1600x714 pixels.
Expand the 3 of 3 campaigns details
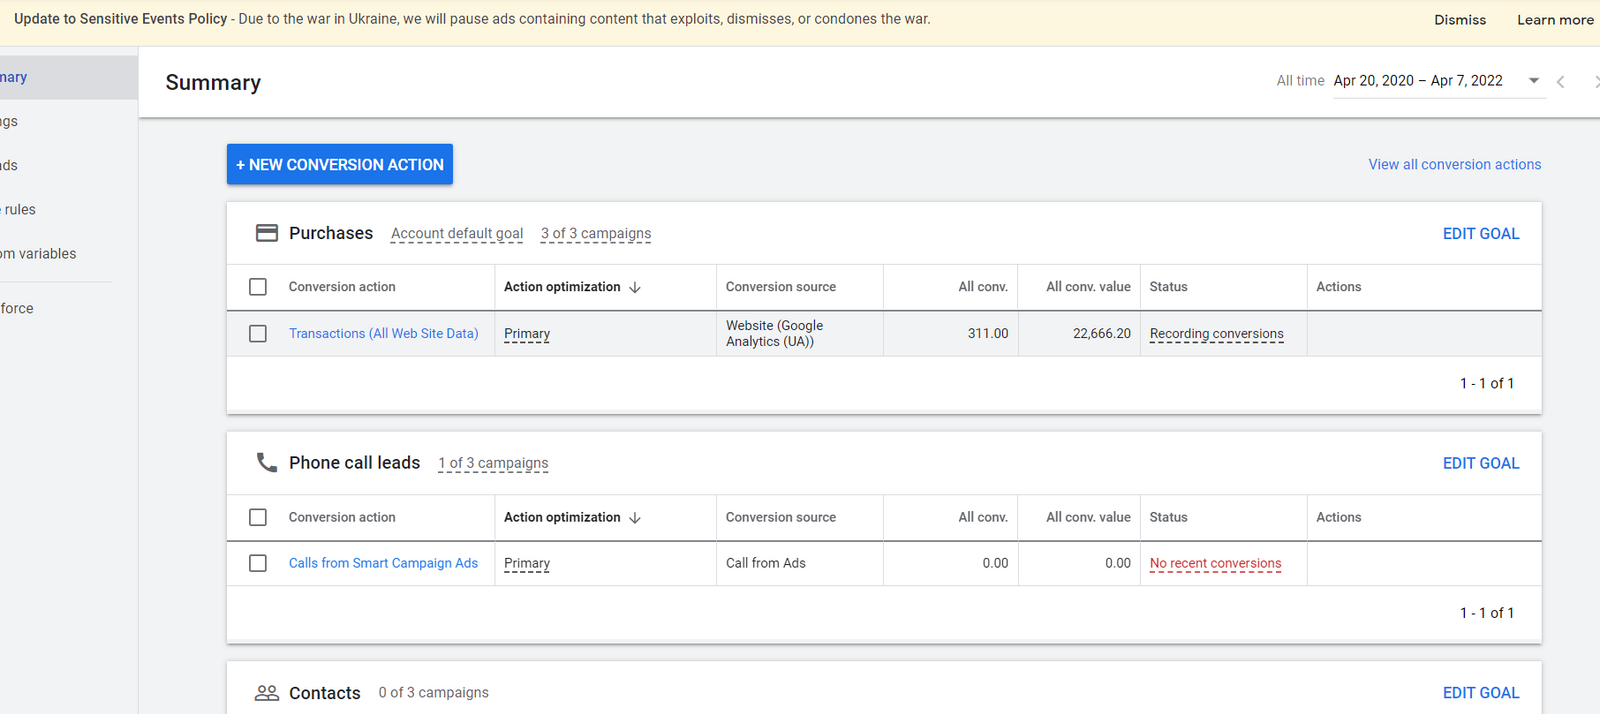[x=595, y=233]
